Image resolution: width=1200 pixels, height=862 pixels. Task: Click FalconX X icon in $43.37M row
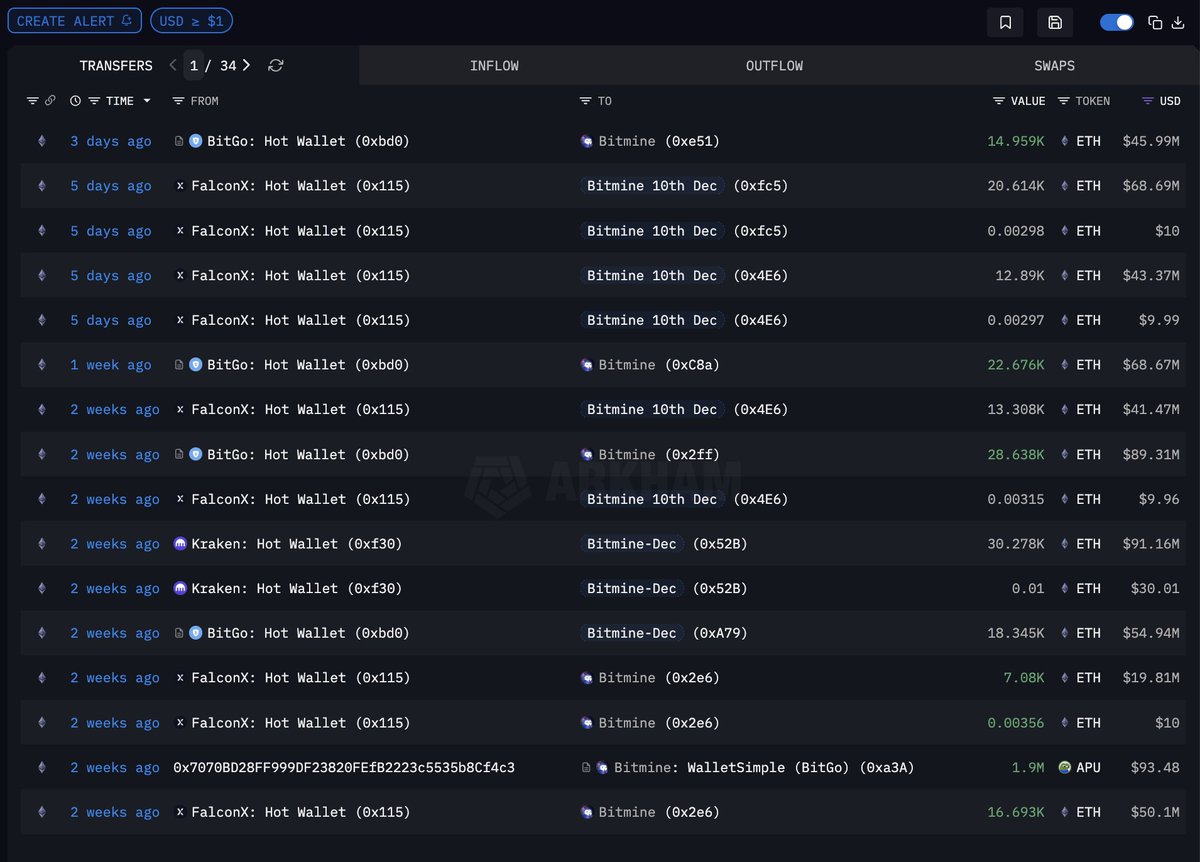180,275
